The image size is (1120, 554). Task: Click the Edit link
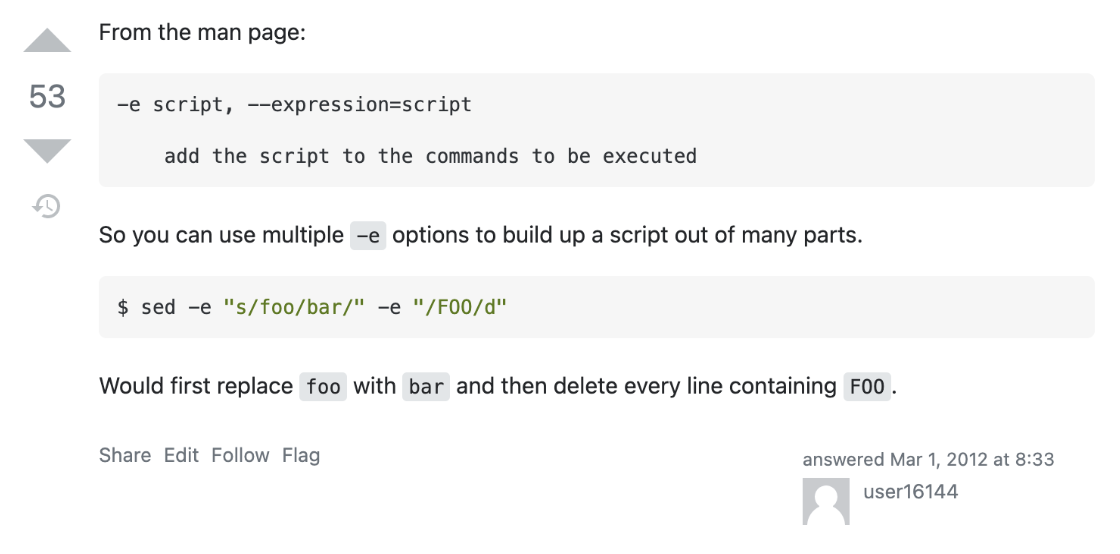(181, 455)
